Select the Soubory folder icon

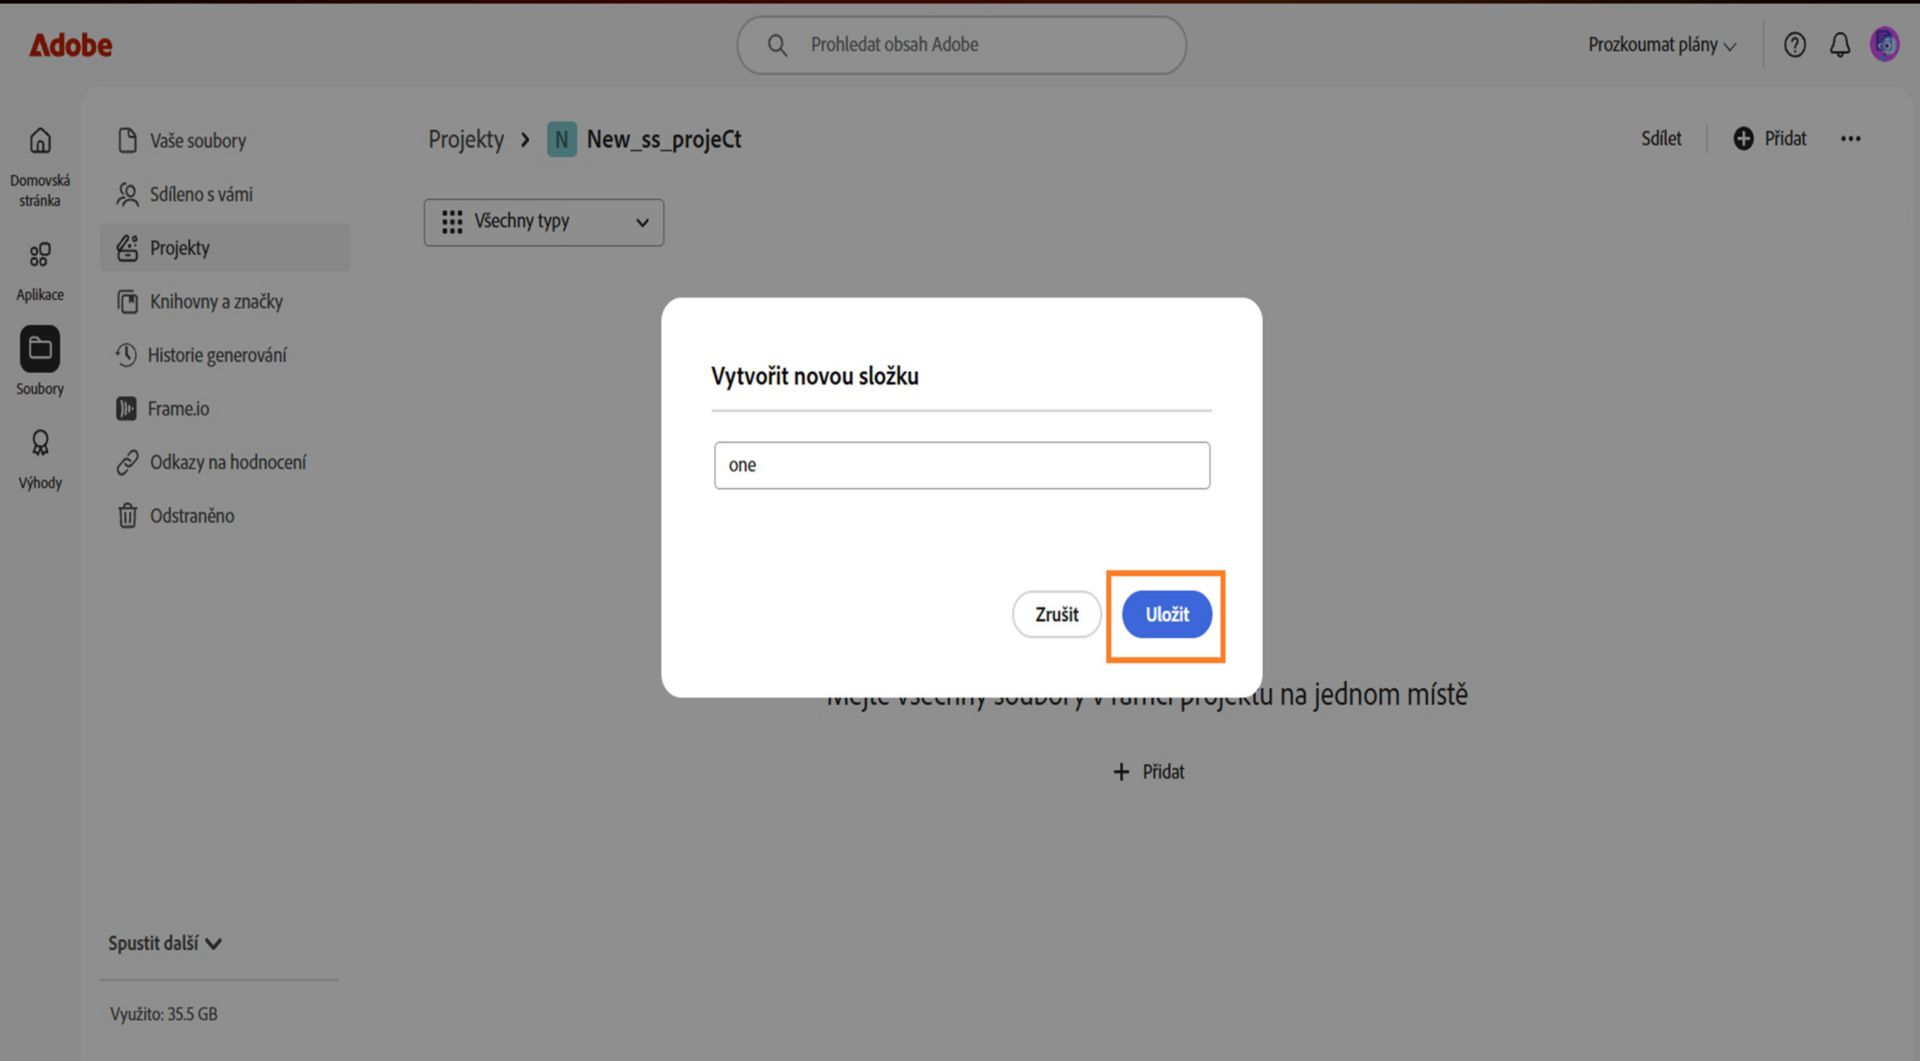[x=40, y=348]
